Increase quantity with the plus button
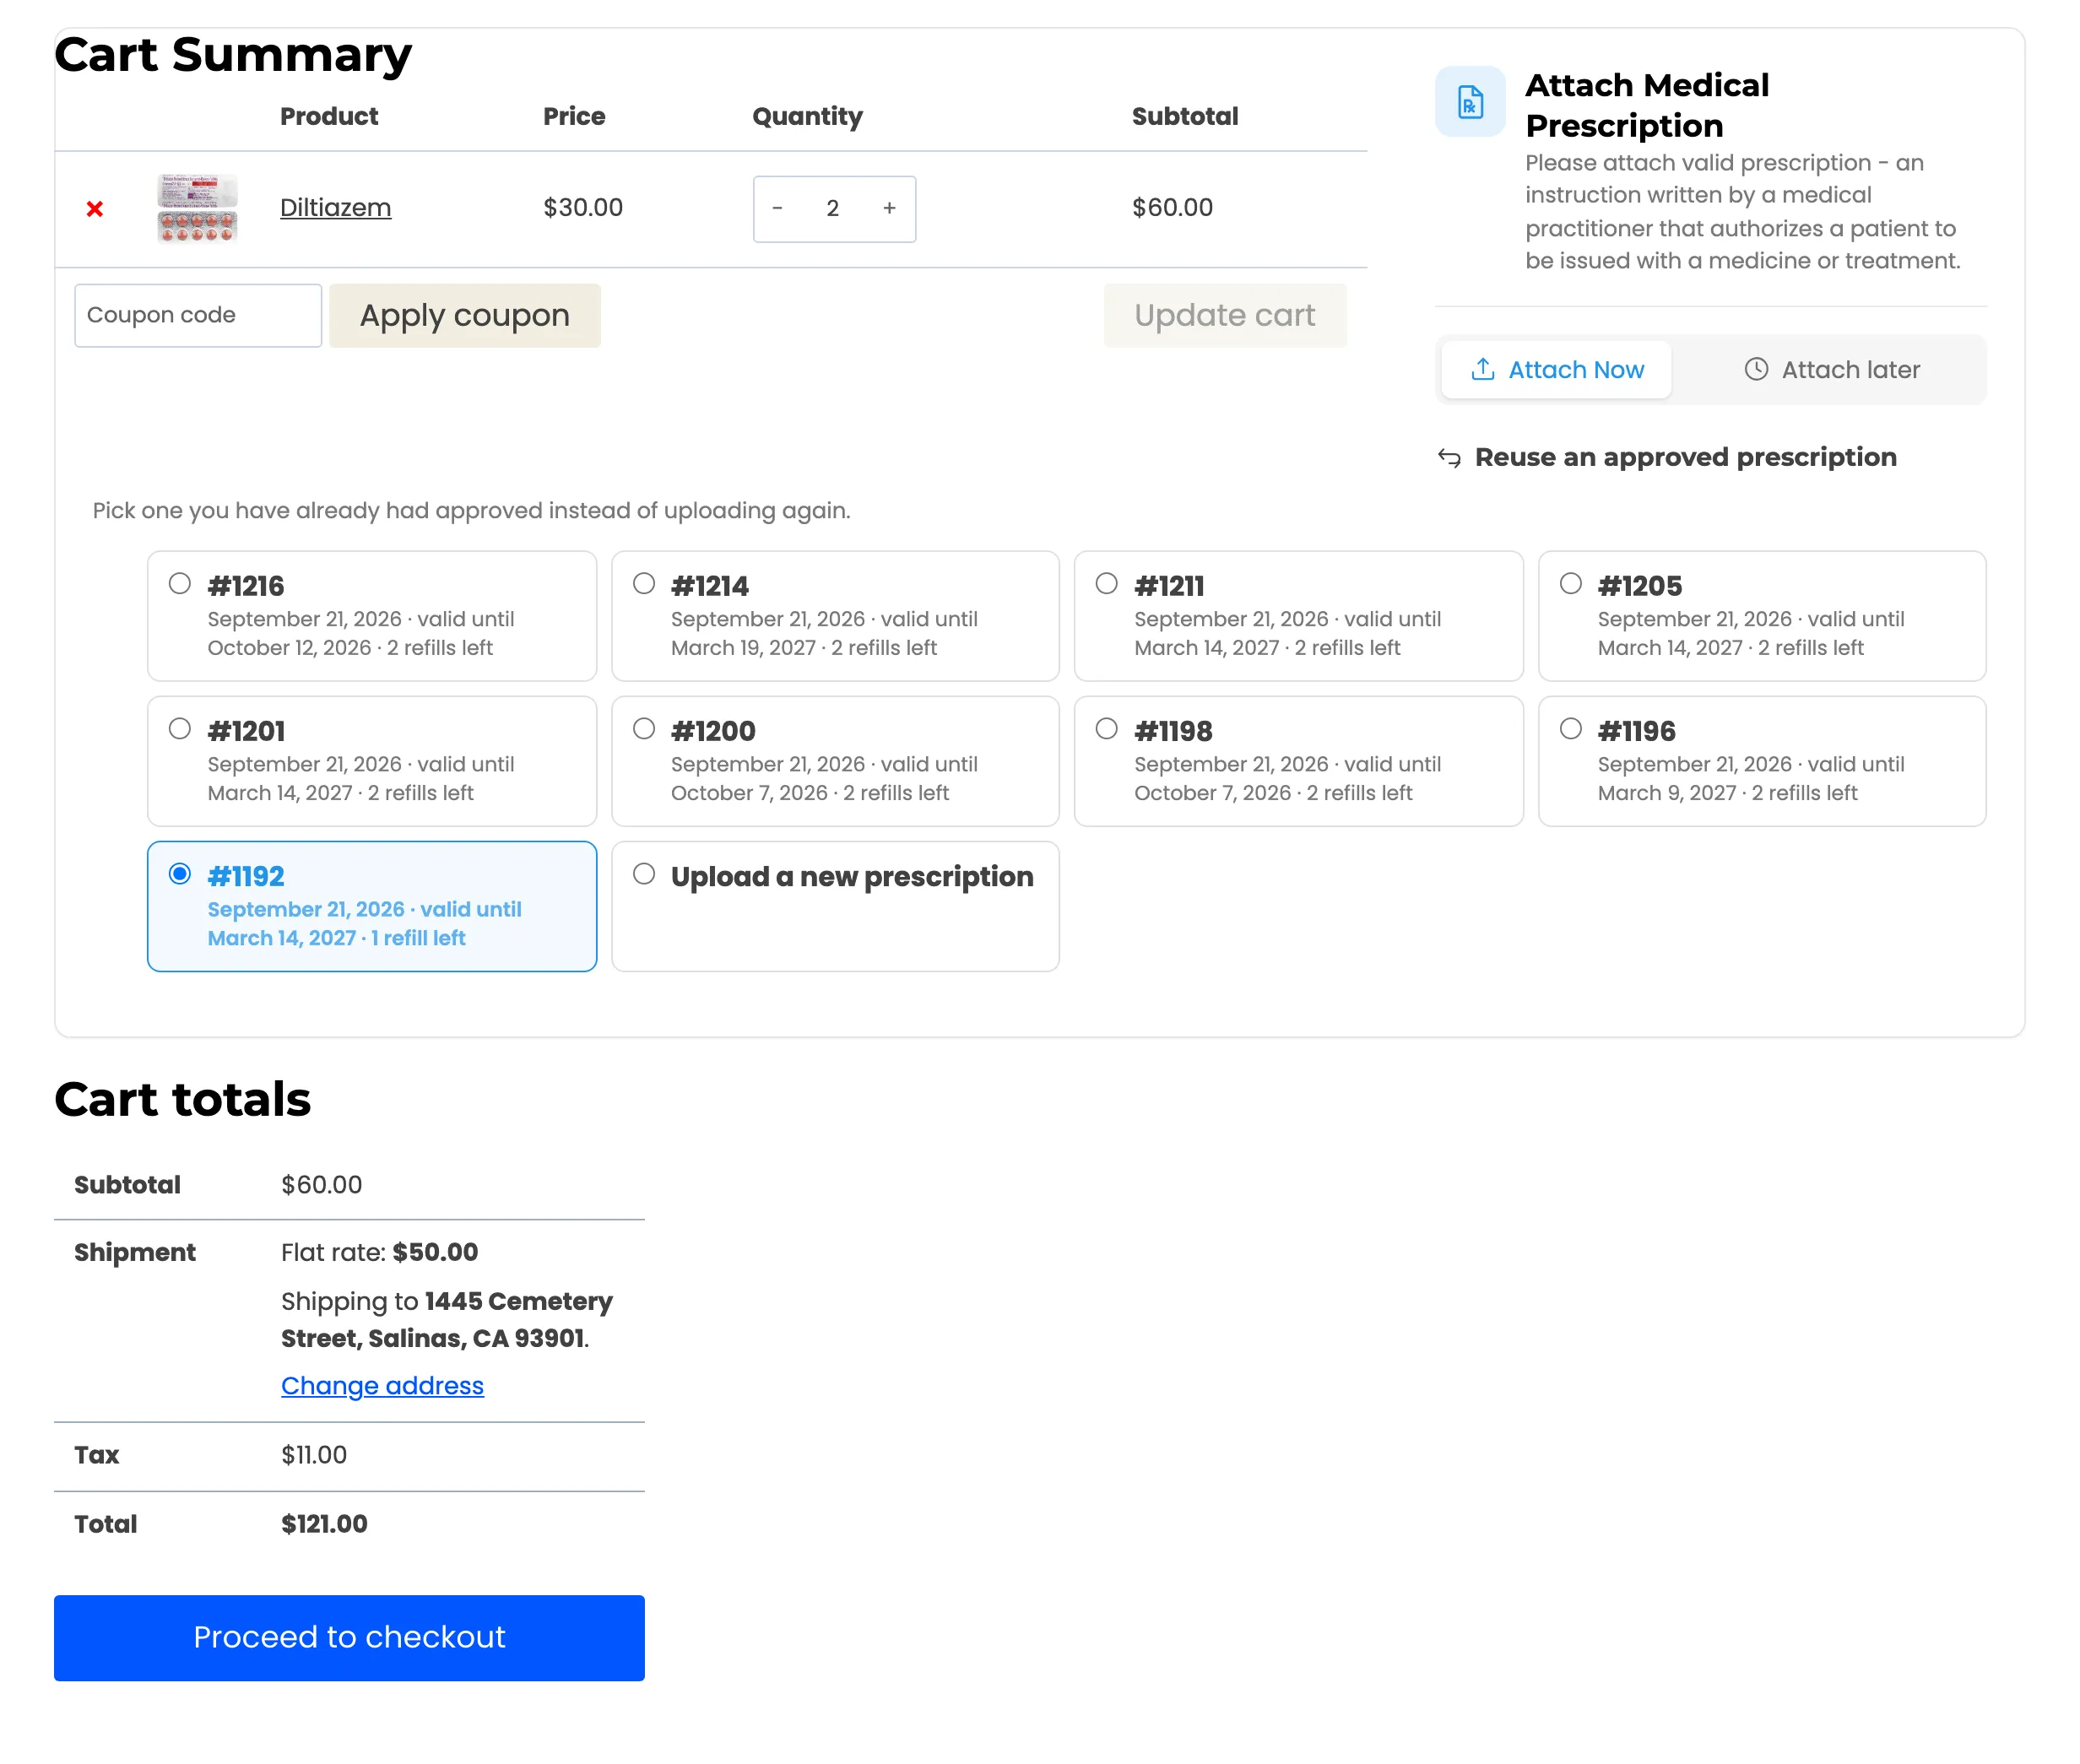Viewport: 2080px width, 1764px height. pos(889,208)
